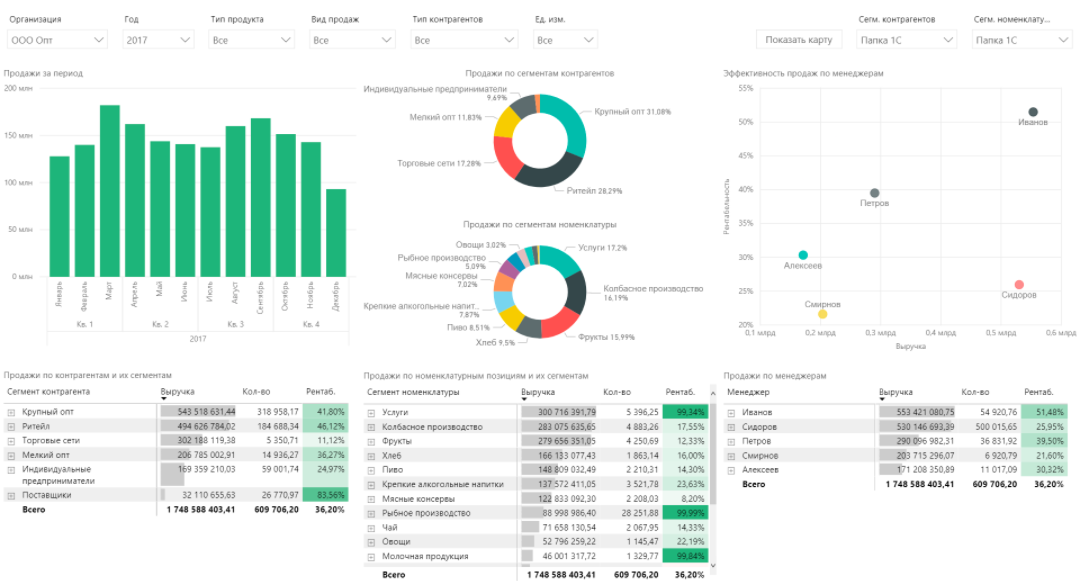Viewport: 1077px width, 581px height.
Task: Expand the Иванов manager row
Action: (x=733, y=413)
